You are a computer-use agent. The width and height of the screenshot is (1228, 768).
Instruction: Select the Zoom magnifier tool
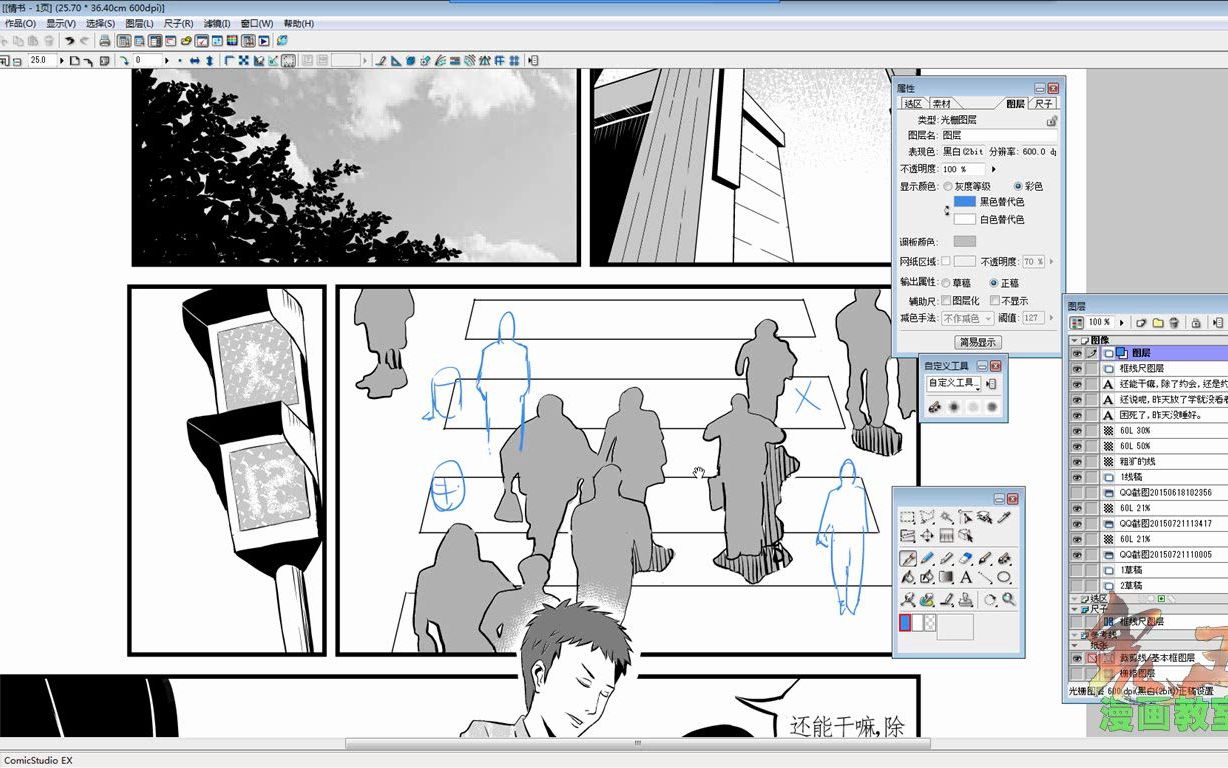pos(1006,600)
